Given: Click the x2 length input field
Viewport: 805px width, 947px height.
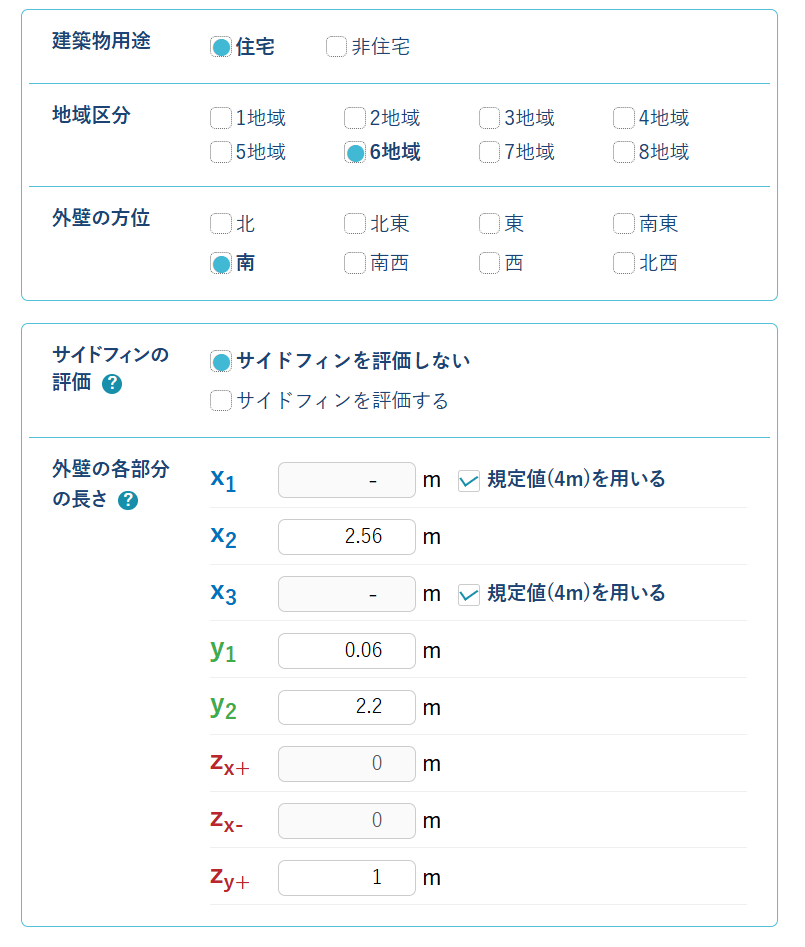Looking at the screenshot, I should [346, 537].
